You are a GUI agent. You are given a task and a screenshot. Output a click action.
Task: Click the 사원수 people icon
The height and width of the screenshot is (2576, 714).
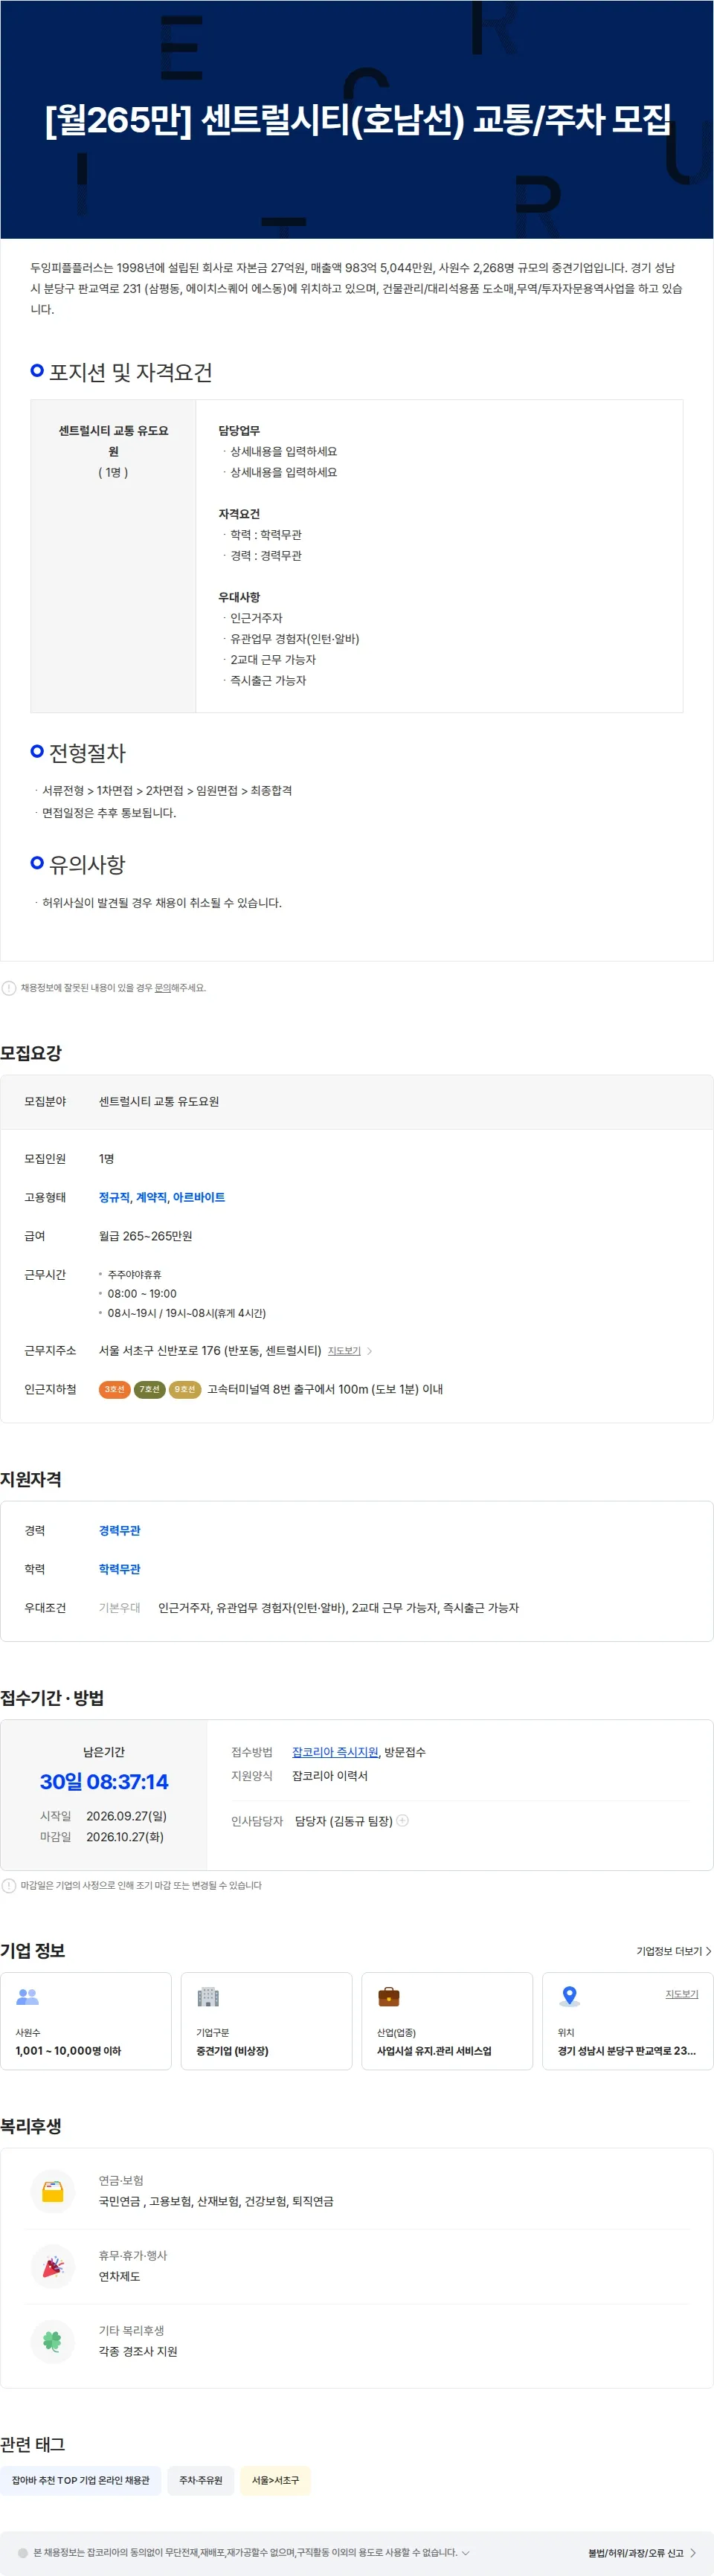point(28,1996)
